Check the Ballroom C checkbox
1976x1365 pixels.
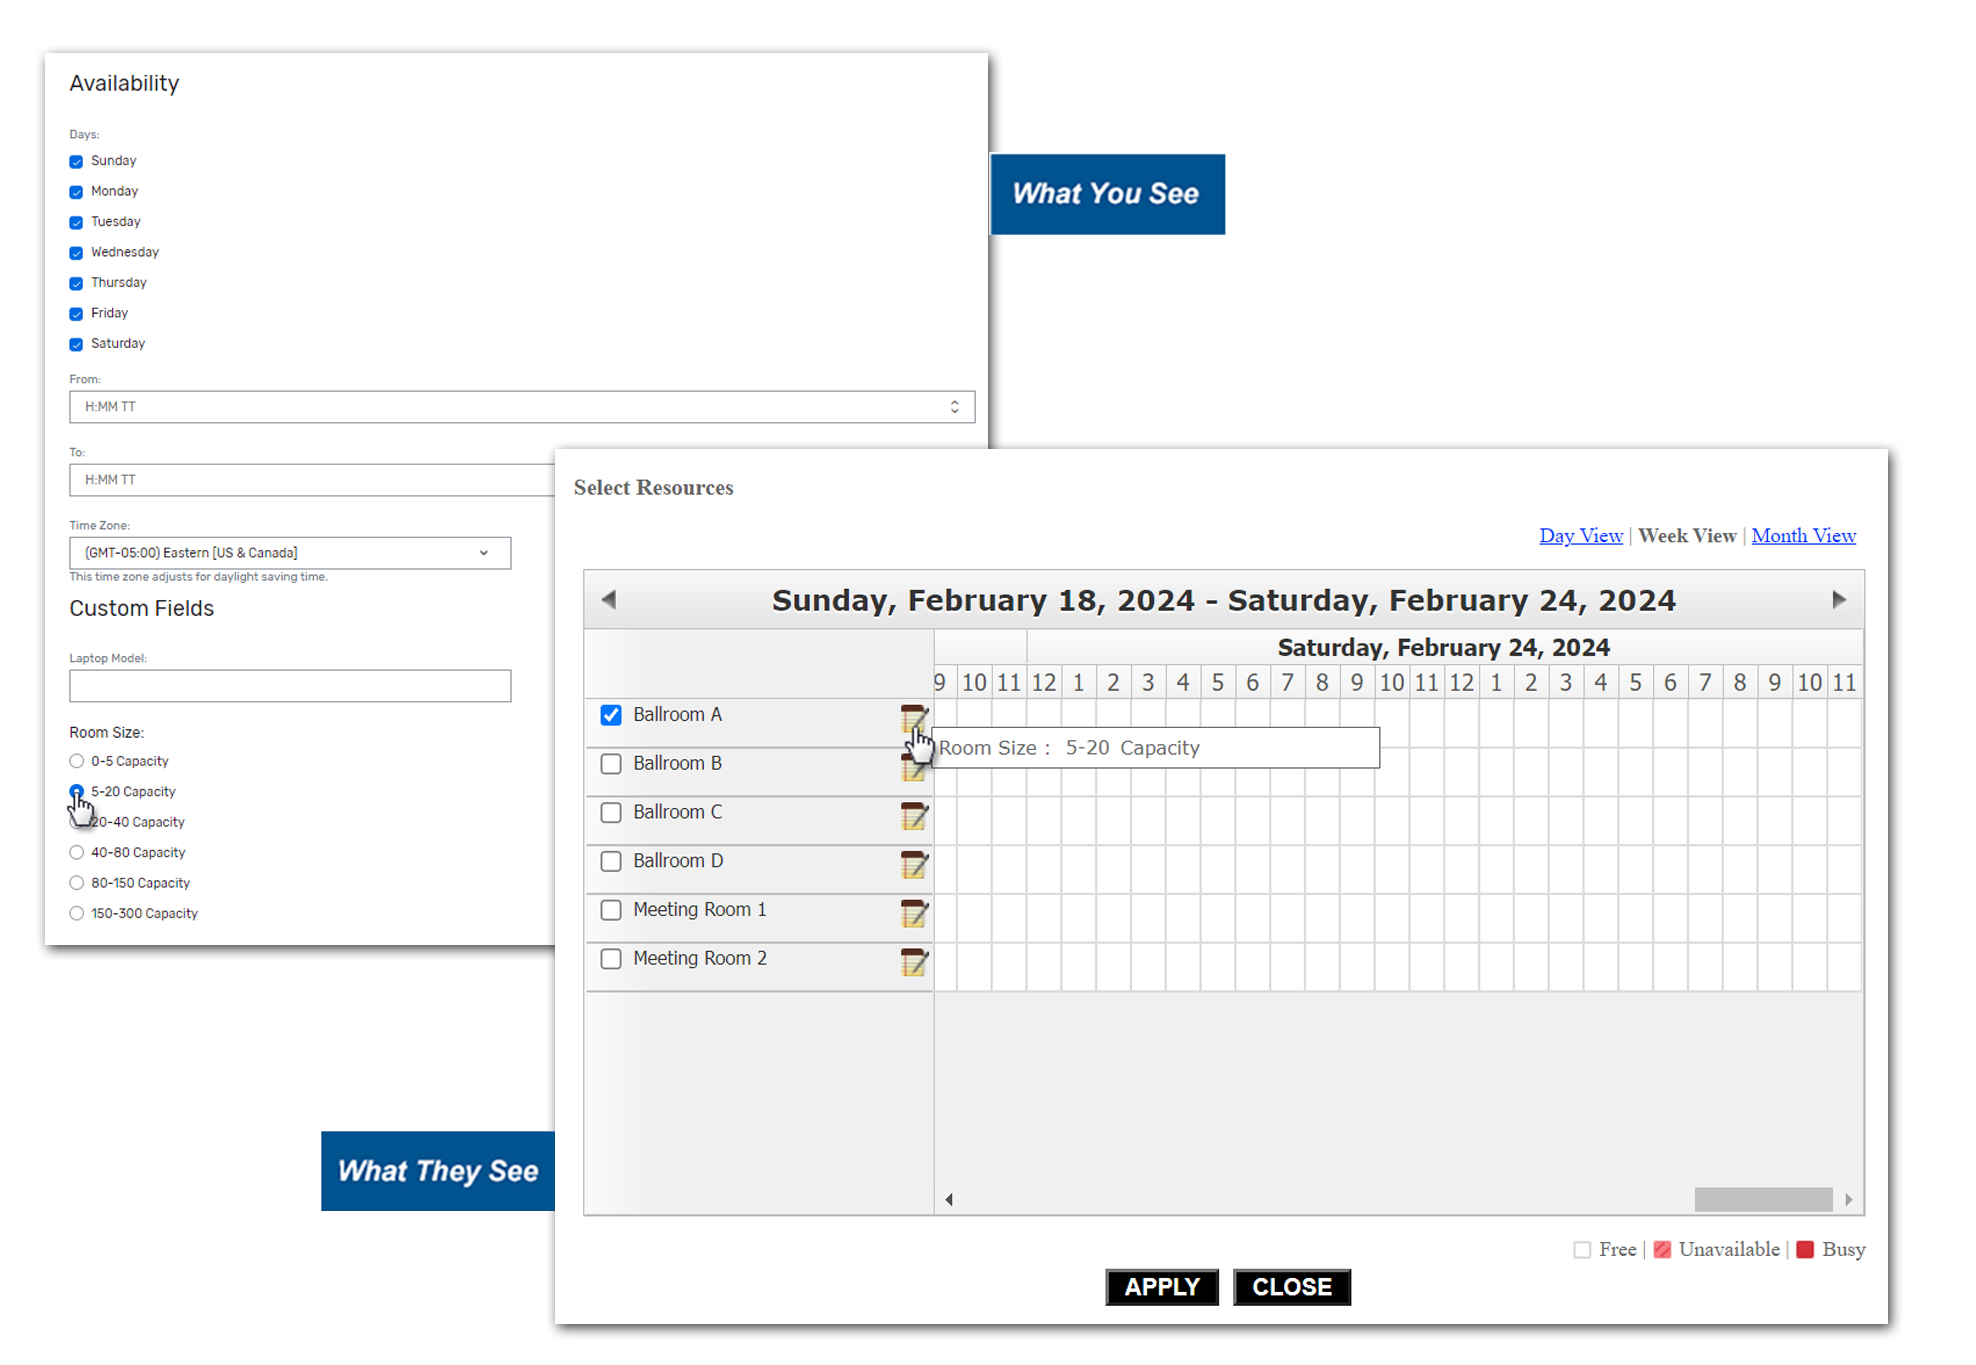(x=611, y=813)
